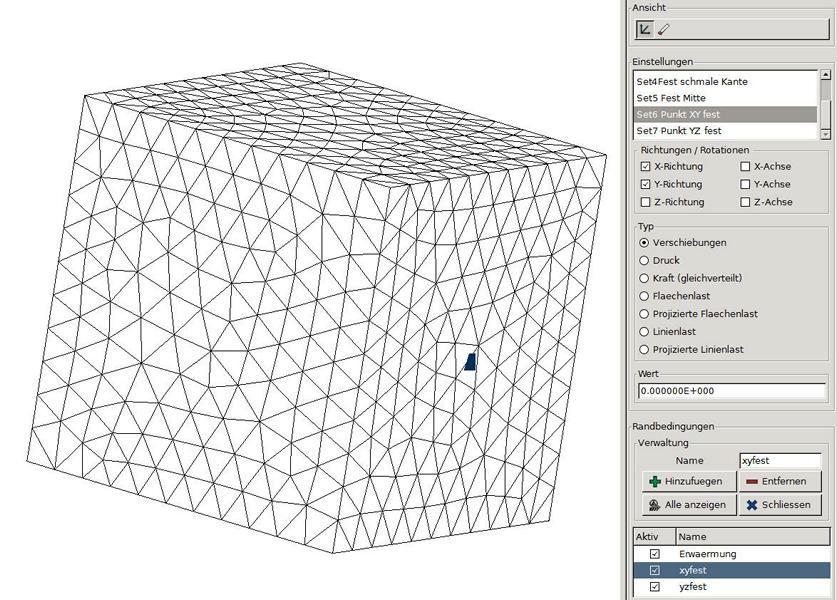Image resolution: width=837 pixels, height=600 pixels.
Task: Click the Alle anzeigen magnifier icon
Action: coord(654,505)
